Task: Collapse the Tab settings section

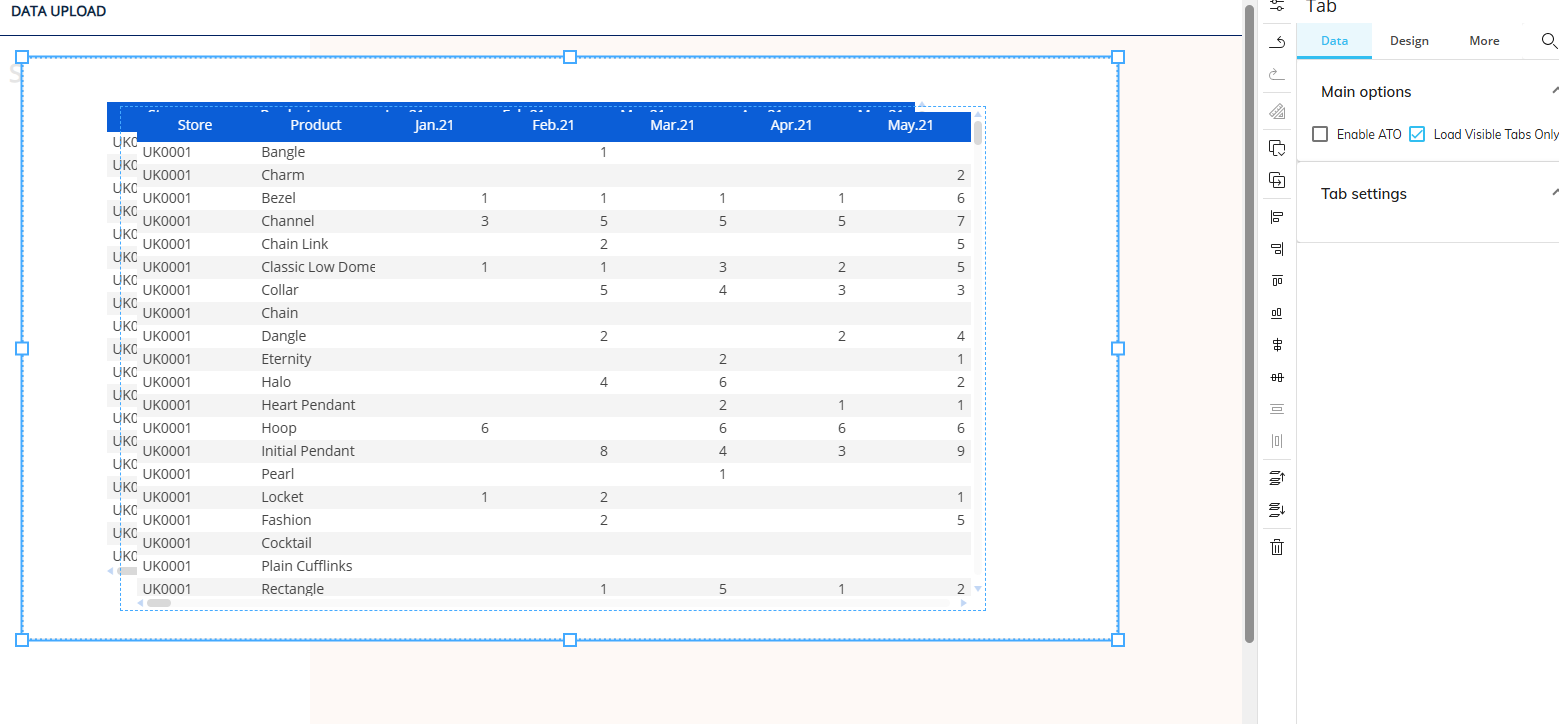Action: [x=1554, y=193]
